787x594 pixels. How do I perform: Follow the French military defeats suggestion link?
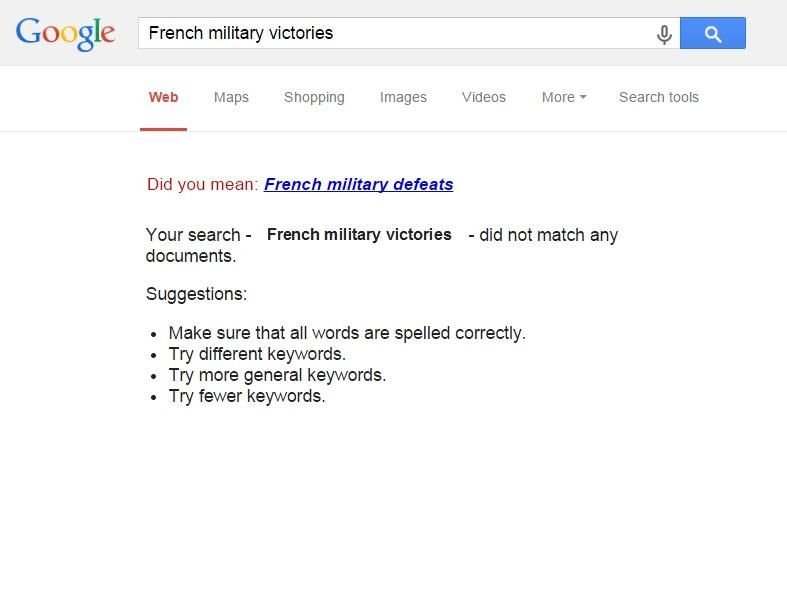pyautogui.click(x=358, y=184)
